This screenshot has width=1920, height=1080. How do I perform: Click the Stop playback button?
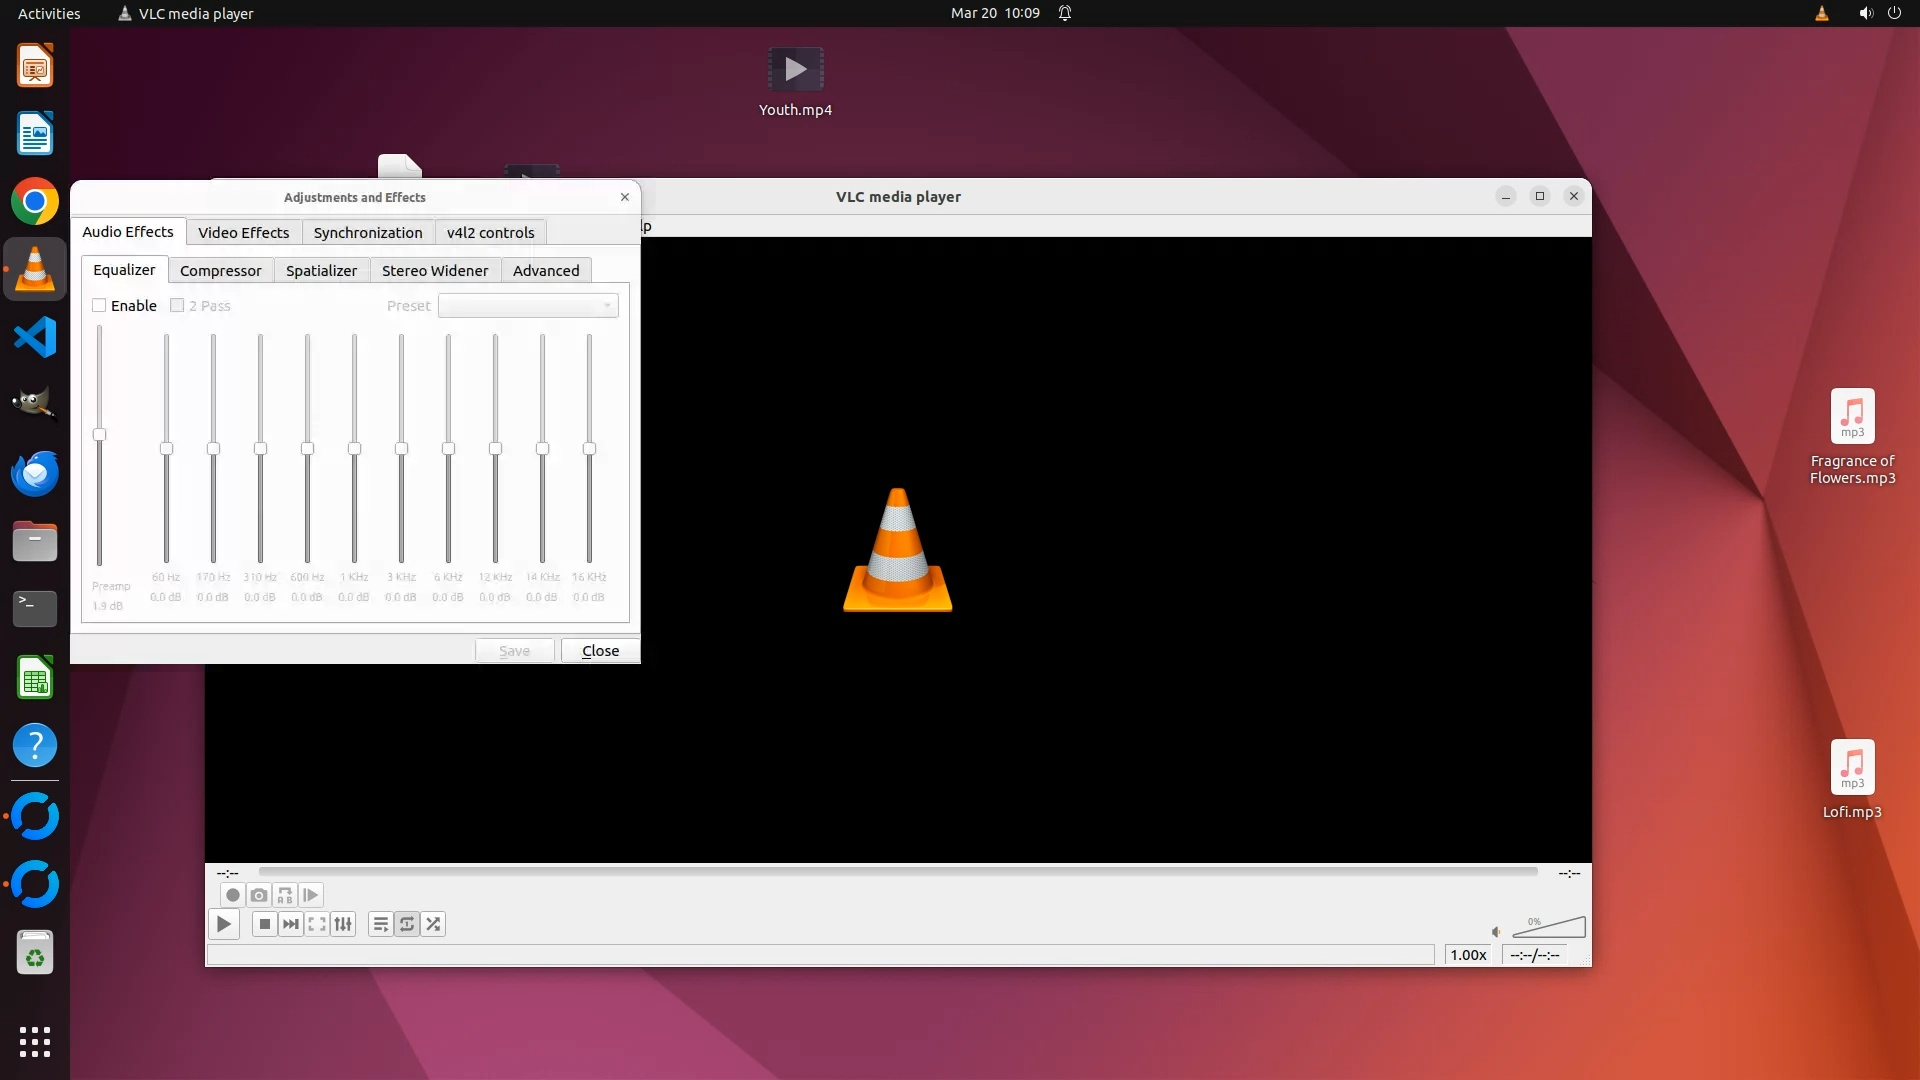(x=264, y=924)
